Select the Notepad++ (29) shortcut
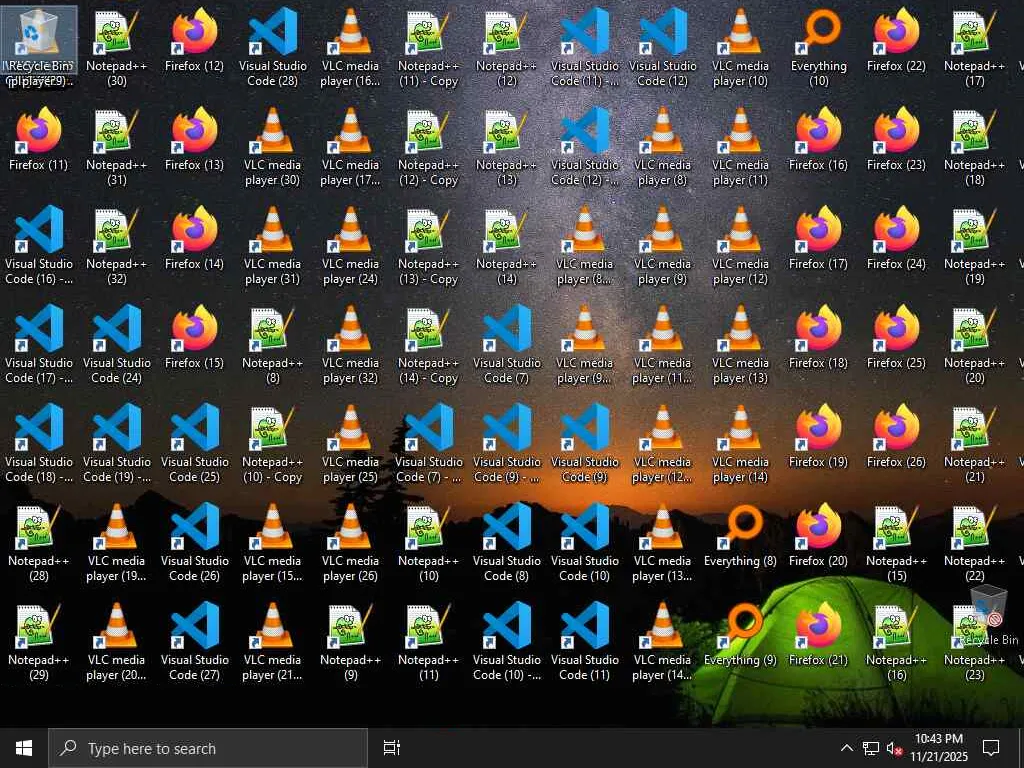 (x=39, y=643)
